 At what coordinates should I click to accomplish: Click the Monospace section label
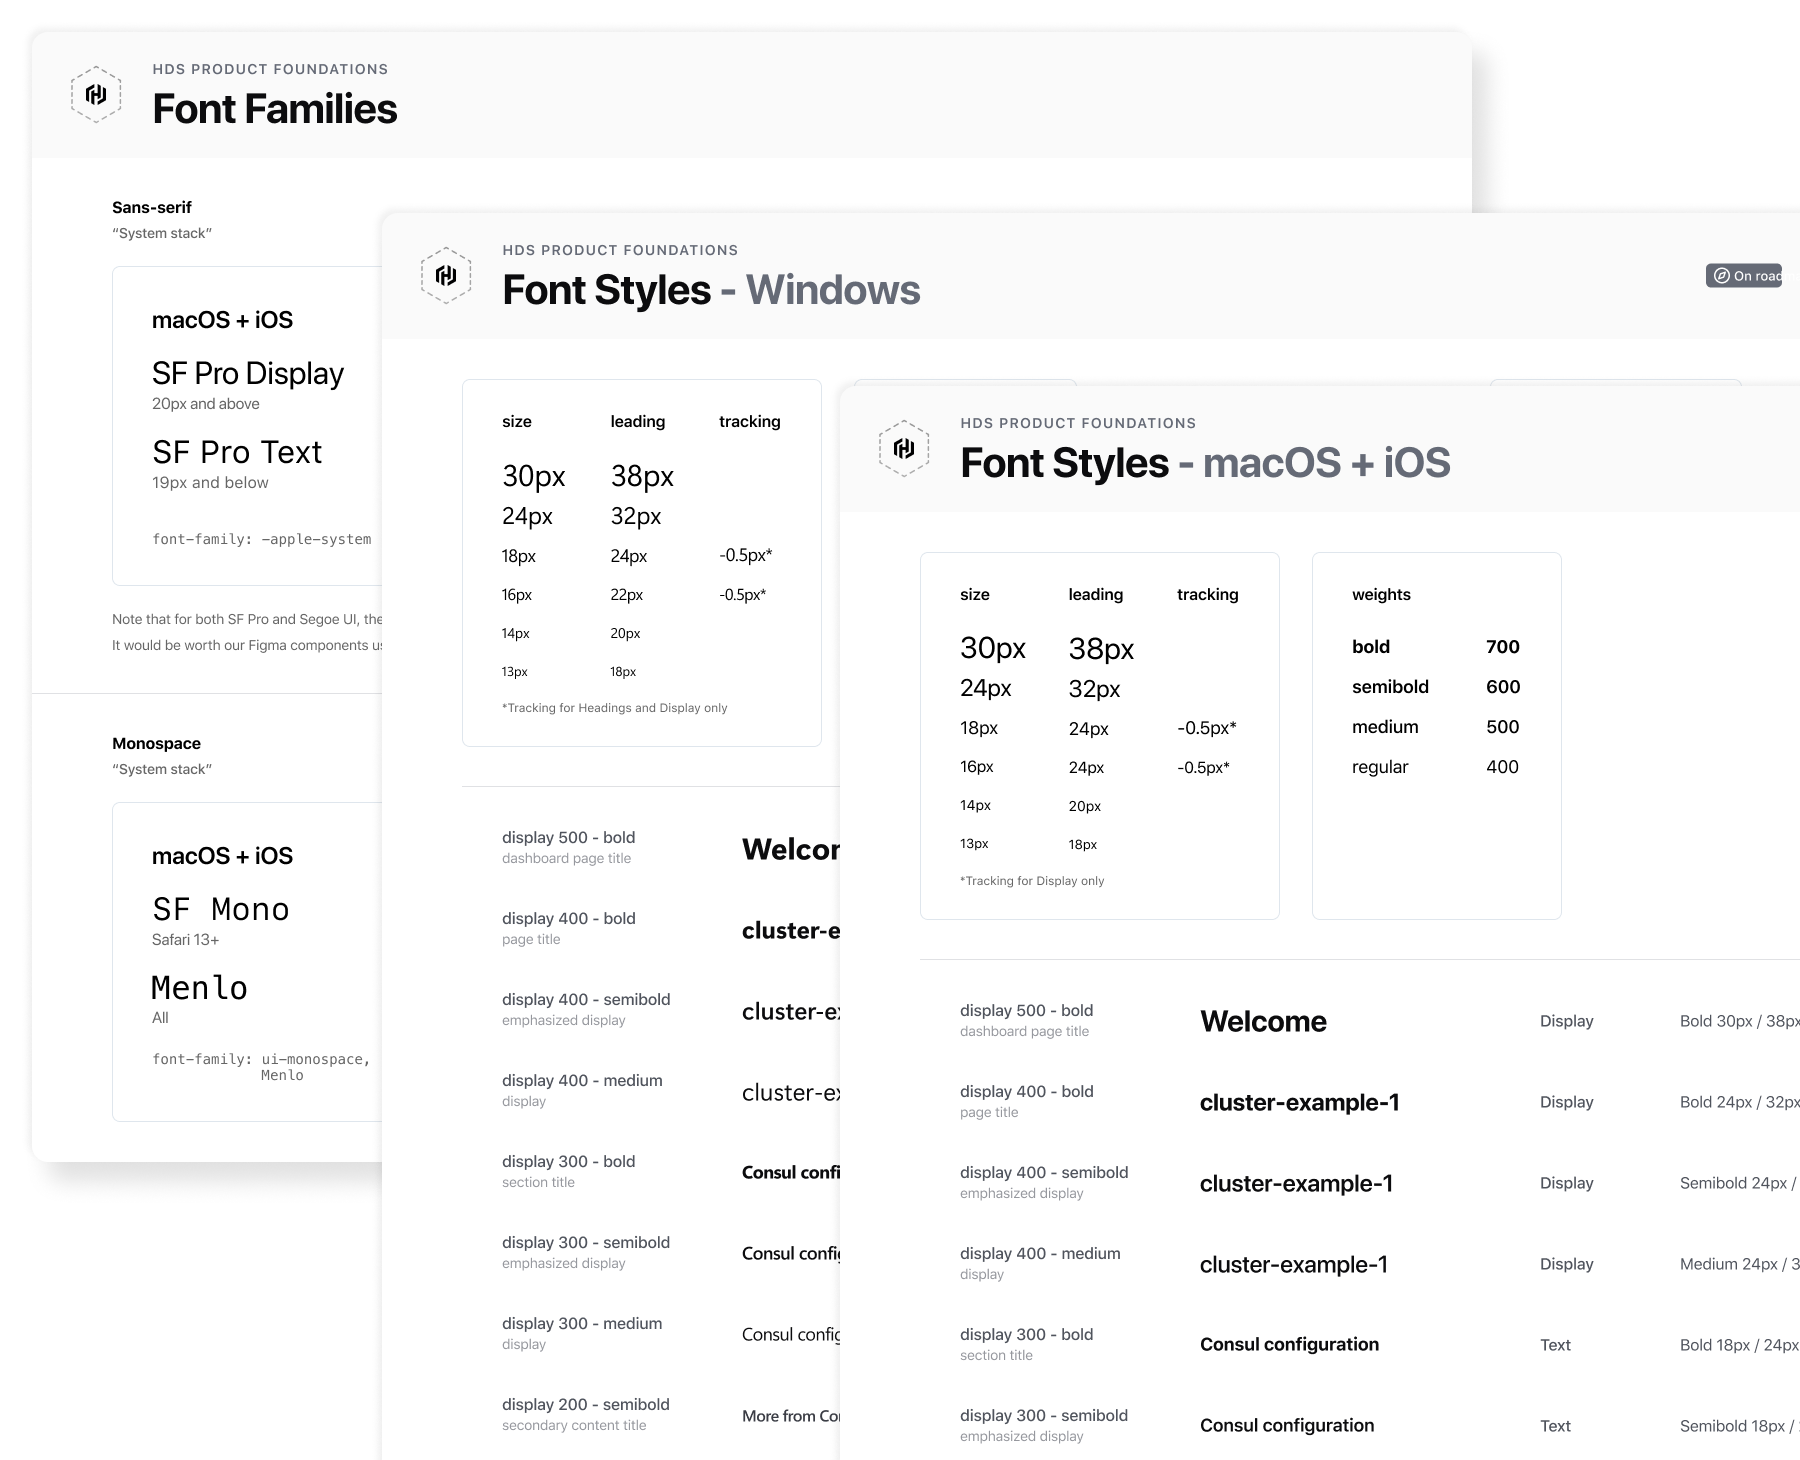(156, 743)
